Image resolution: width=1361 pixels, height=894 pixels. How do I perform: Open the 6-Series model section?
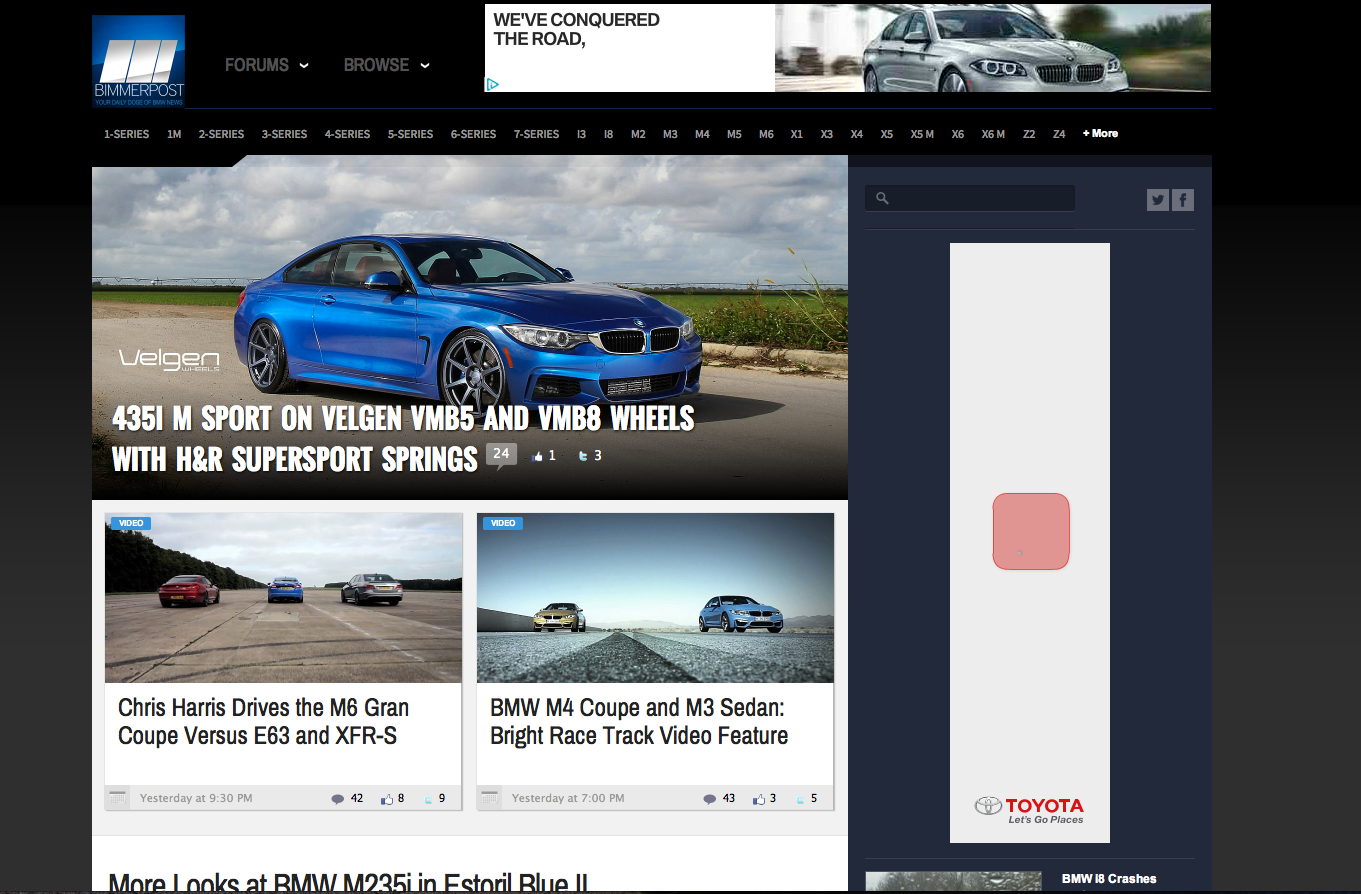473,134
